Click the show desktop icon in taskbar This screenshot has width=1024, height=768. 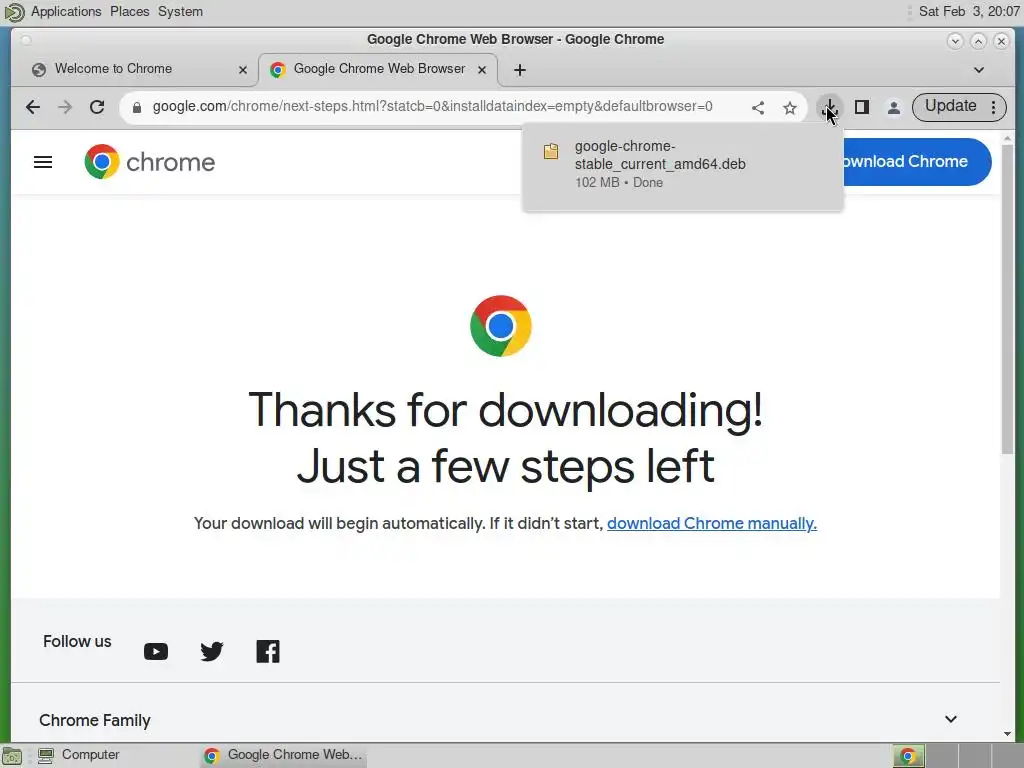point(12,756)
